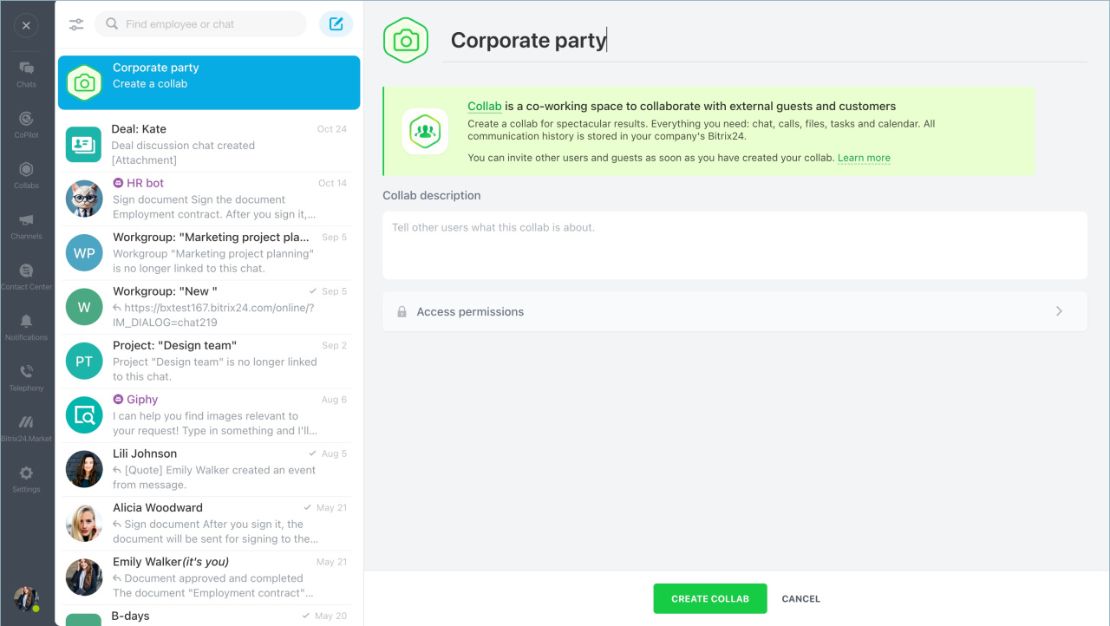Click the Corporate party title field
Screen dimensions: 1110x626
[x=765, y=40]
